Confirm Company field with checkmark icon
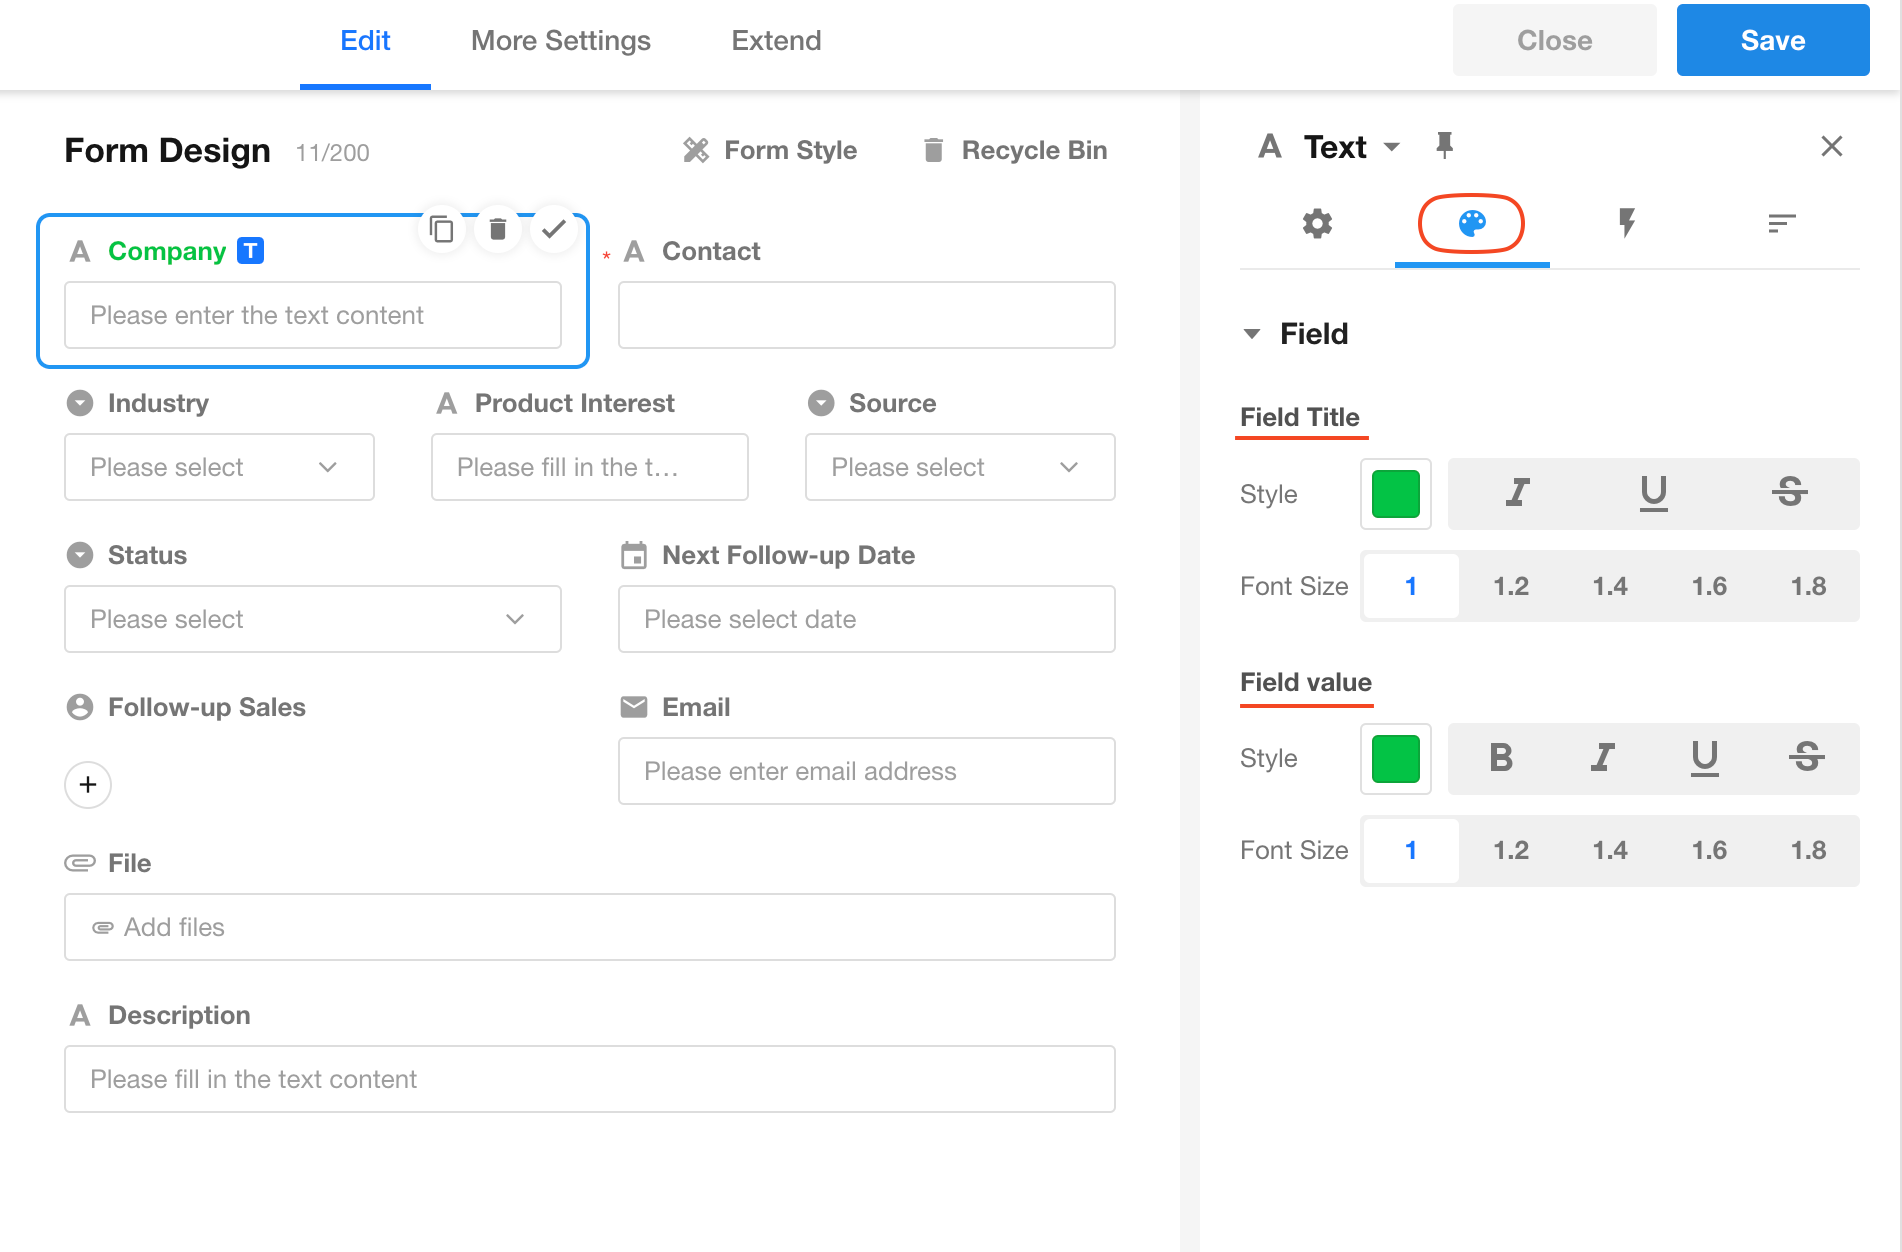This screenshot has width=1902, height=1252. (553, 230)
